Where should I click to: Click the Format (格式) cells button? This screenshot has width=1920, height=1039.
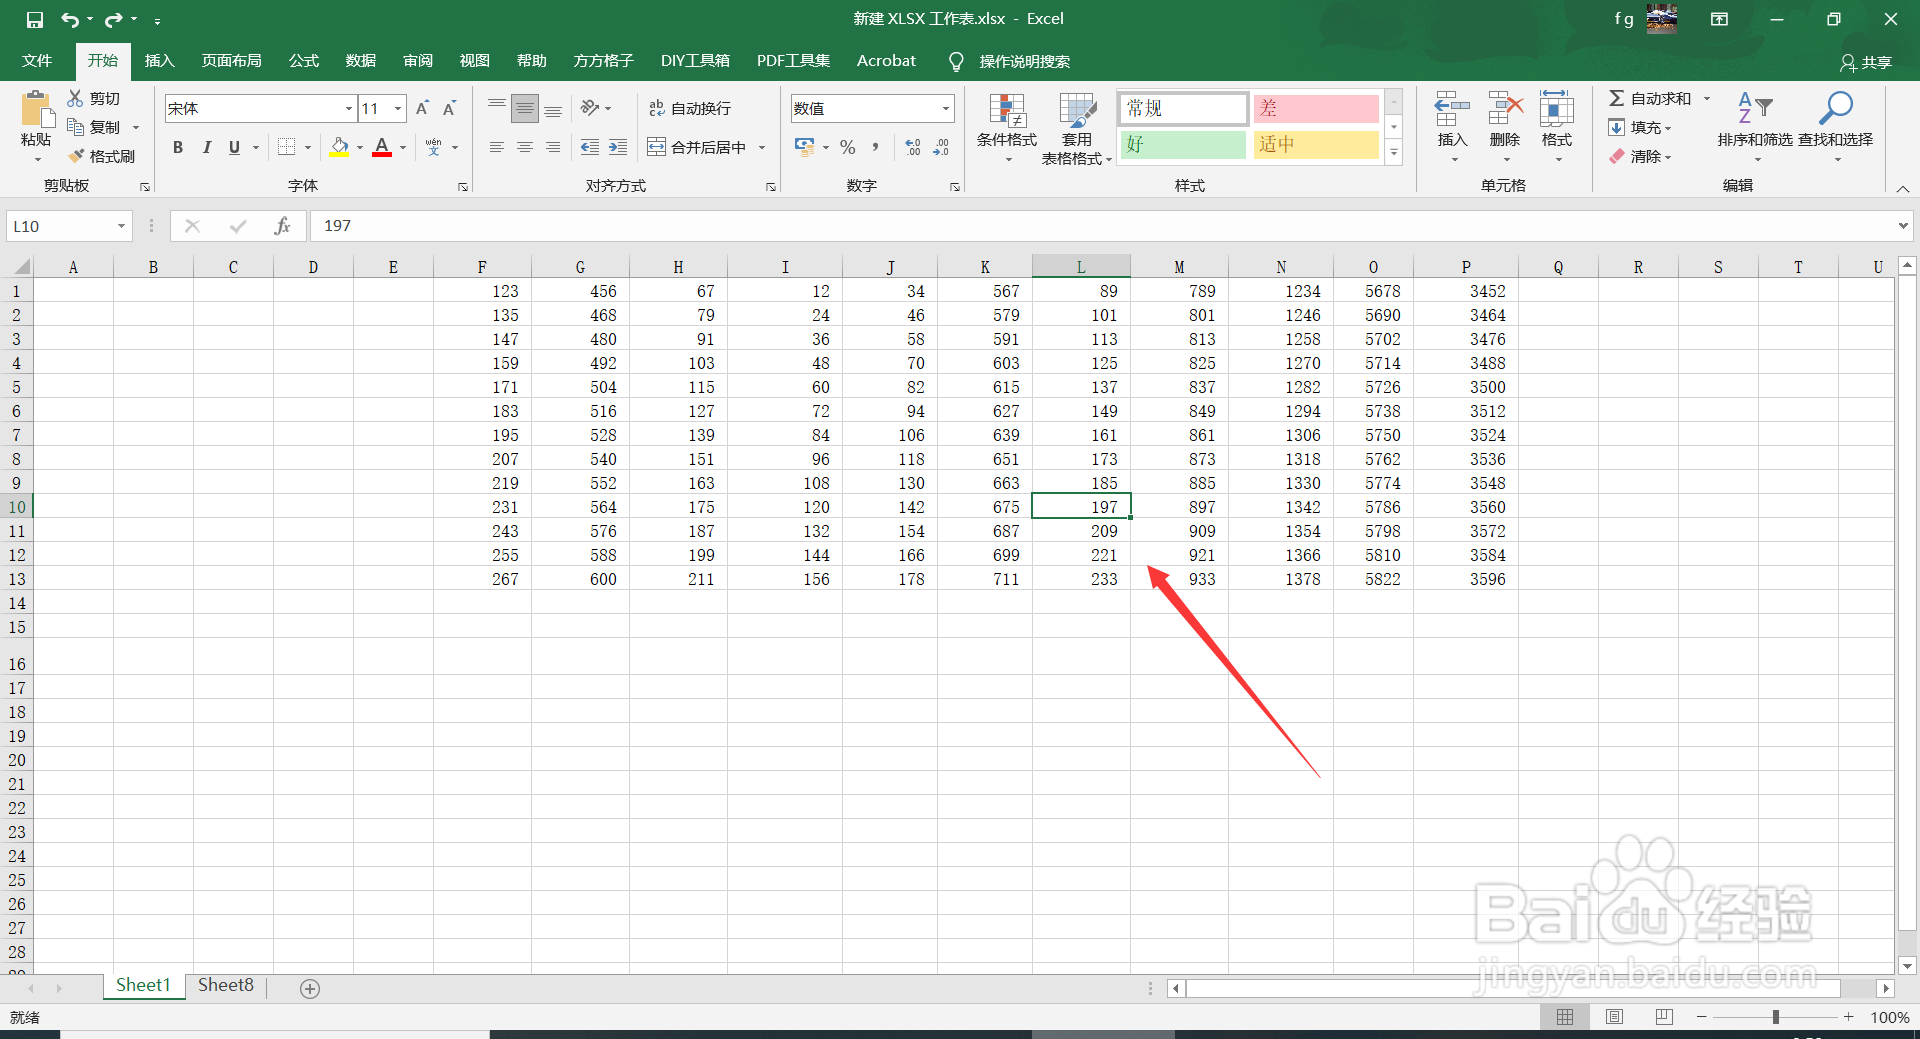[x=1557, y=127]
